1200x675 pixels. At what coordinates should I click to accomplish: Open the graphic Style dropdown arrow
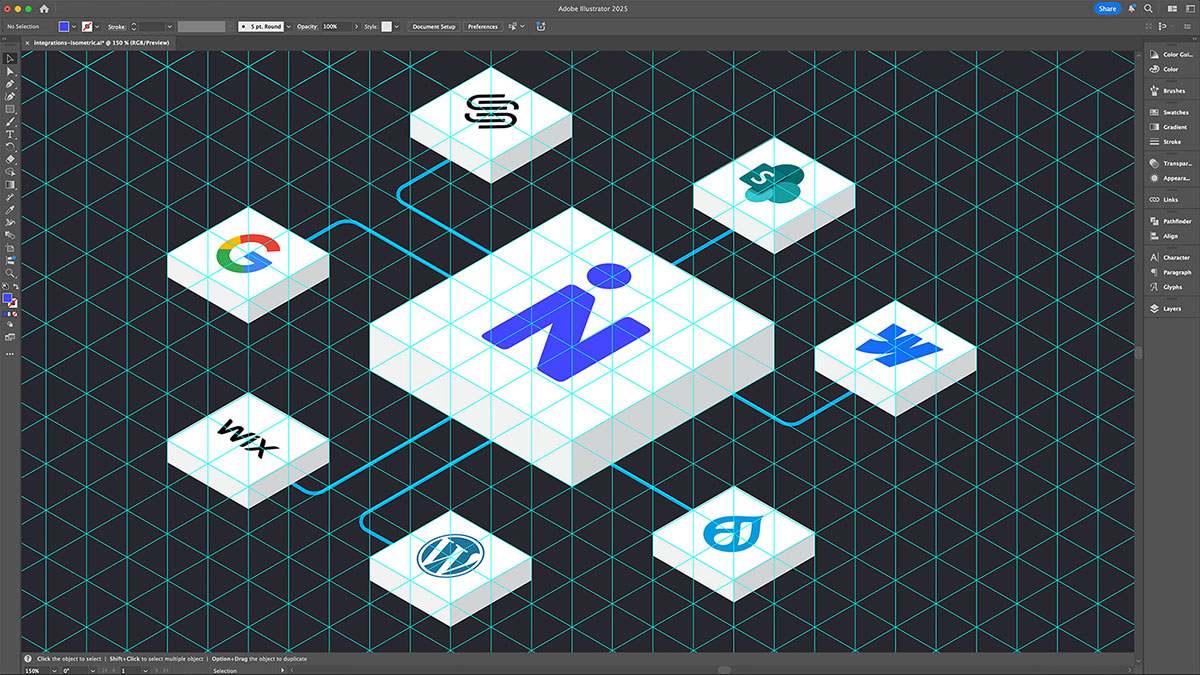tap(397, 26)
